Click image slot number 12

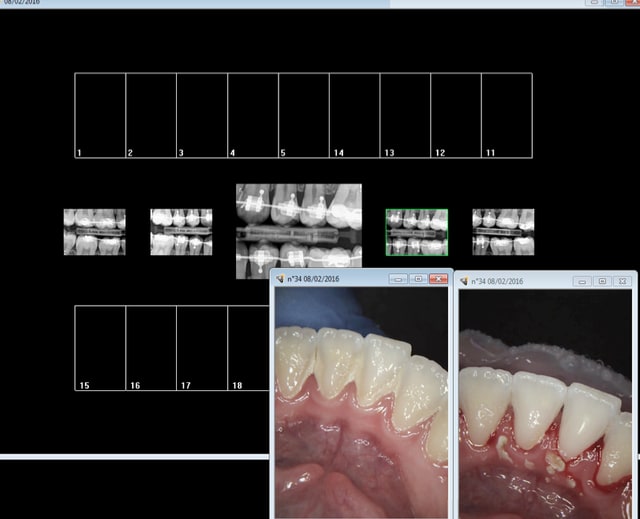(x=455, y=115)
